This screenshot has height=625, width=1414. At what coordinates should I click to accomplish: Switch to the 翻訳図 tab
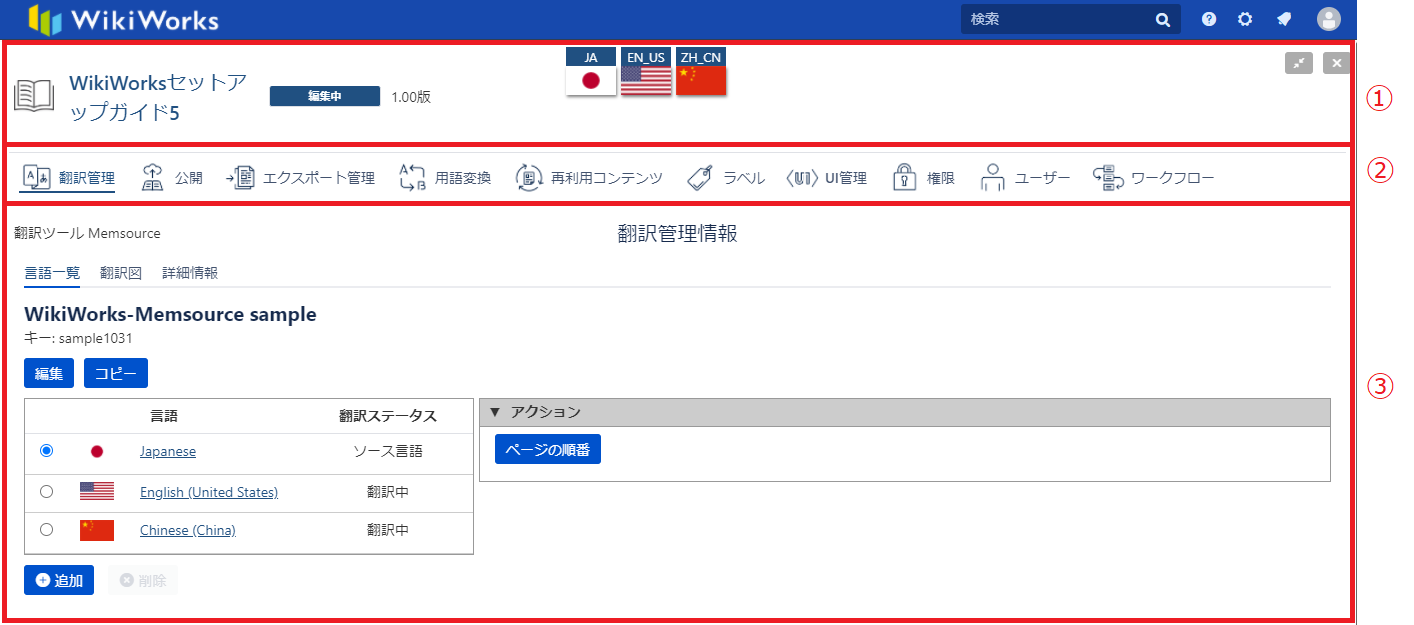(x=121, y=273)
